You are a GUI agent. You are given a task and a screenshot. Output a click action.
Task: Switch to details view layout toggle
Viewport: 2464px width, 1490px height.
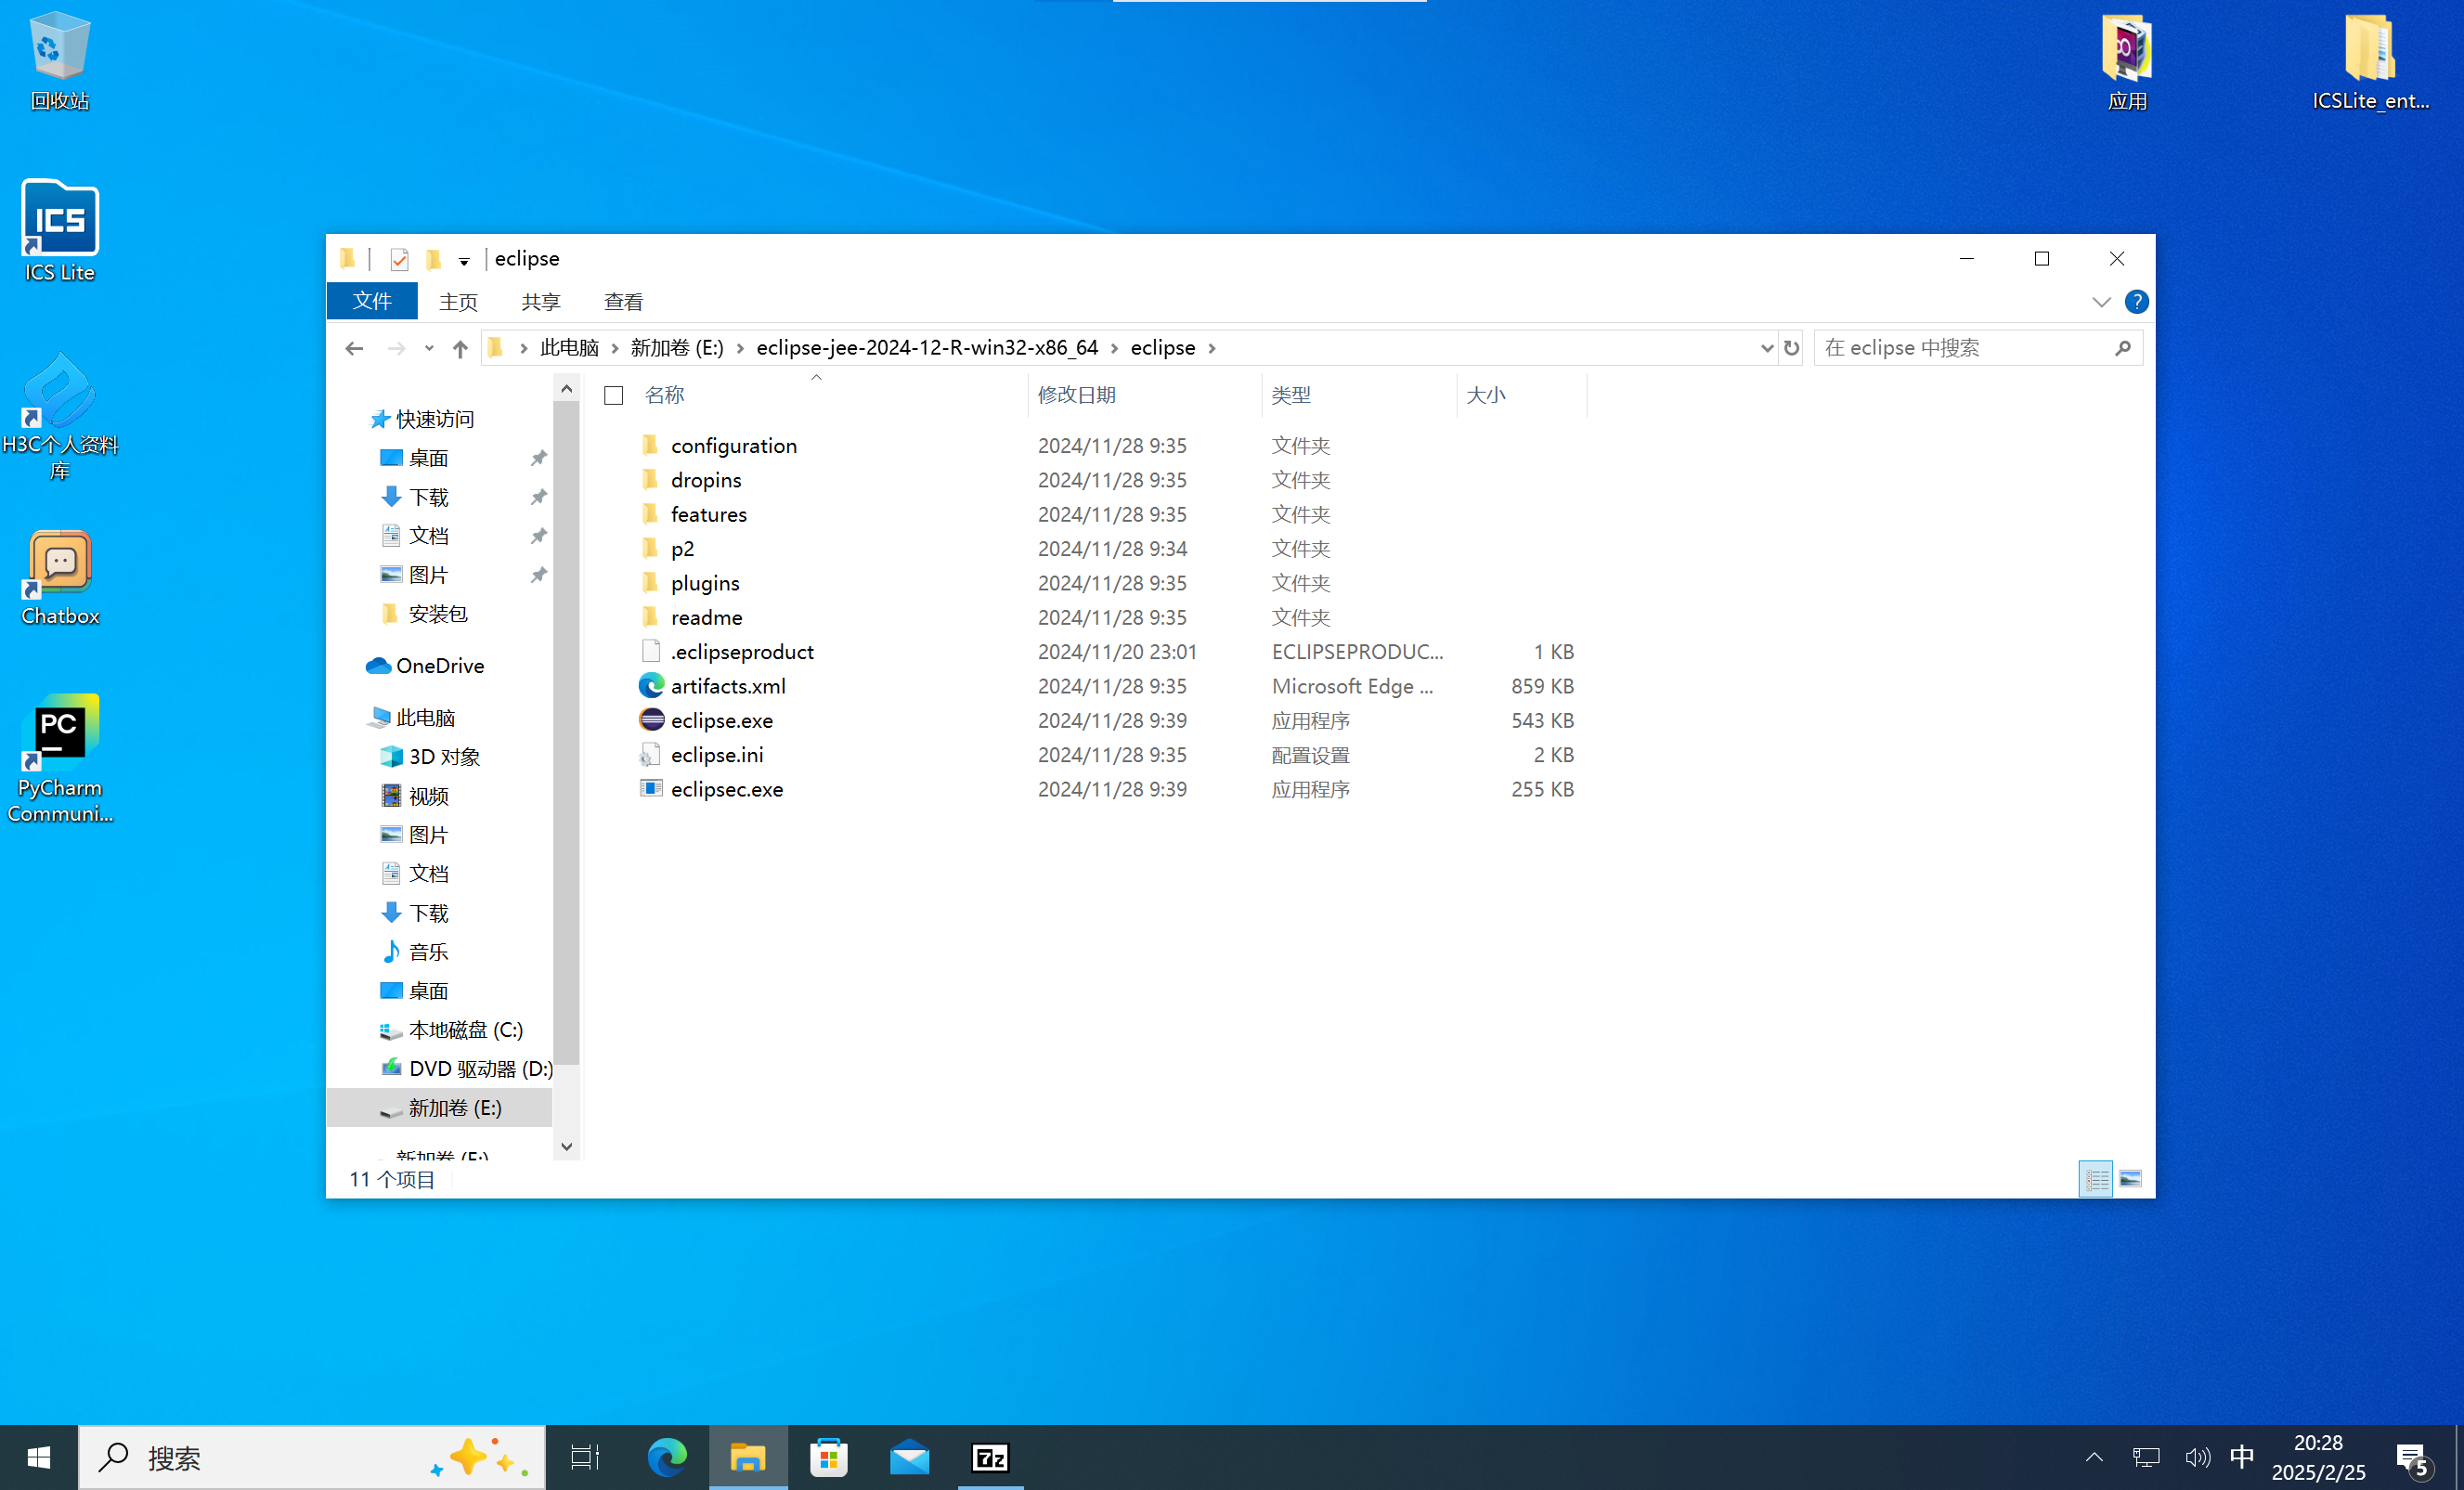2096,1179
